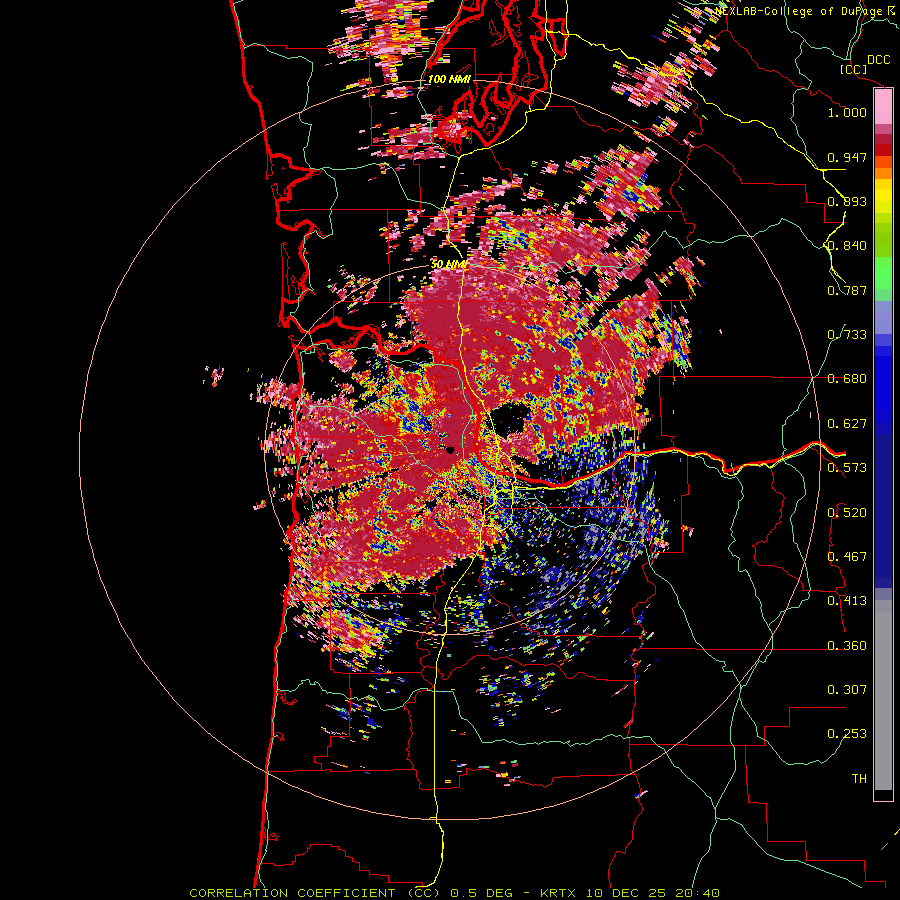The image size is (900, 900).
Task: Pick the bright green color bar segment
Action: [x=883, y=273]
